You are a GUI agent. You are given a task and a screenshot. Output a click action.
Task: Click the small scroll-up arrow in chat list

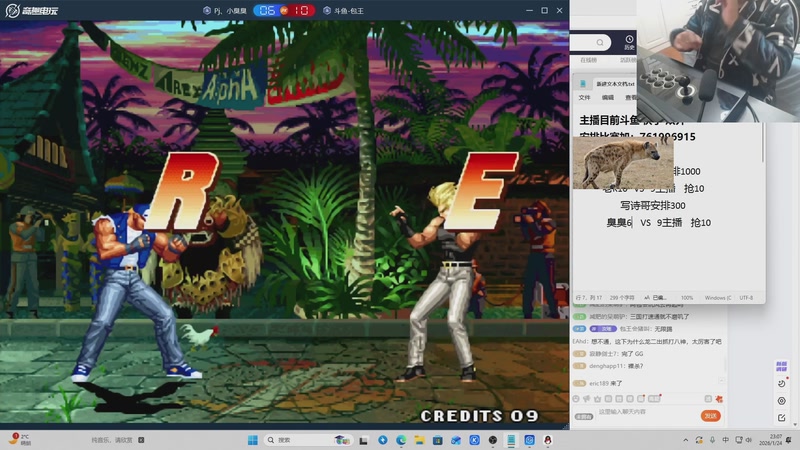[x=721, y=381]
